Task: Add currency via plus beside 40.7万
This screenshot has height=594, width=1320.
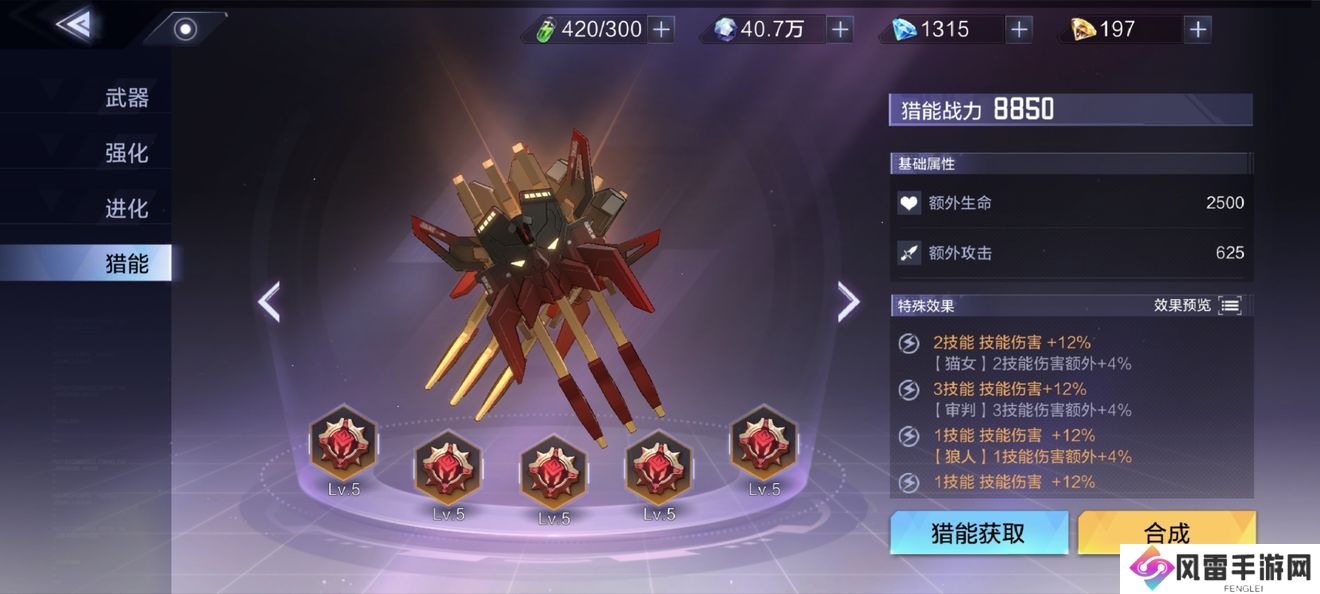Action: coord(840,29)
